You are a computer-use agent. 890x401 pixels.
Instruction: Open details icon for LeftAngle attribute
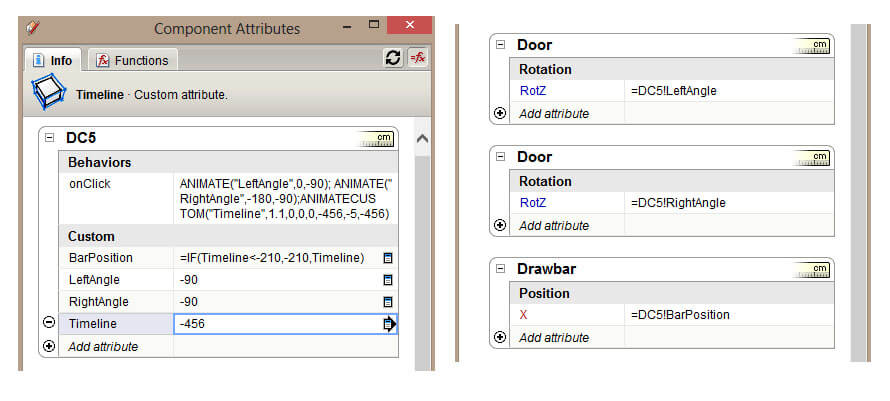pos(388,280)
